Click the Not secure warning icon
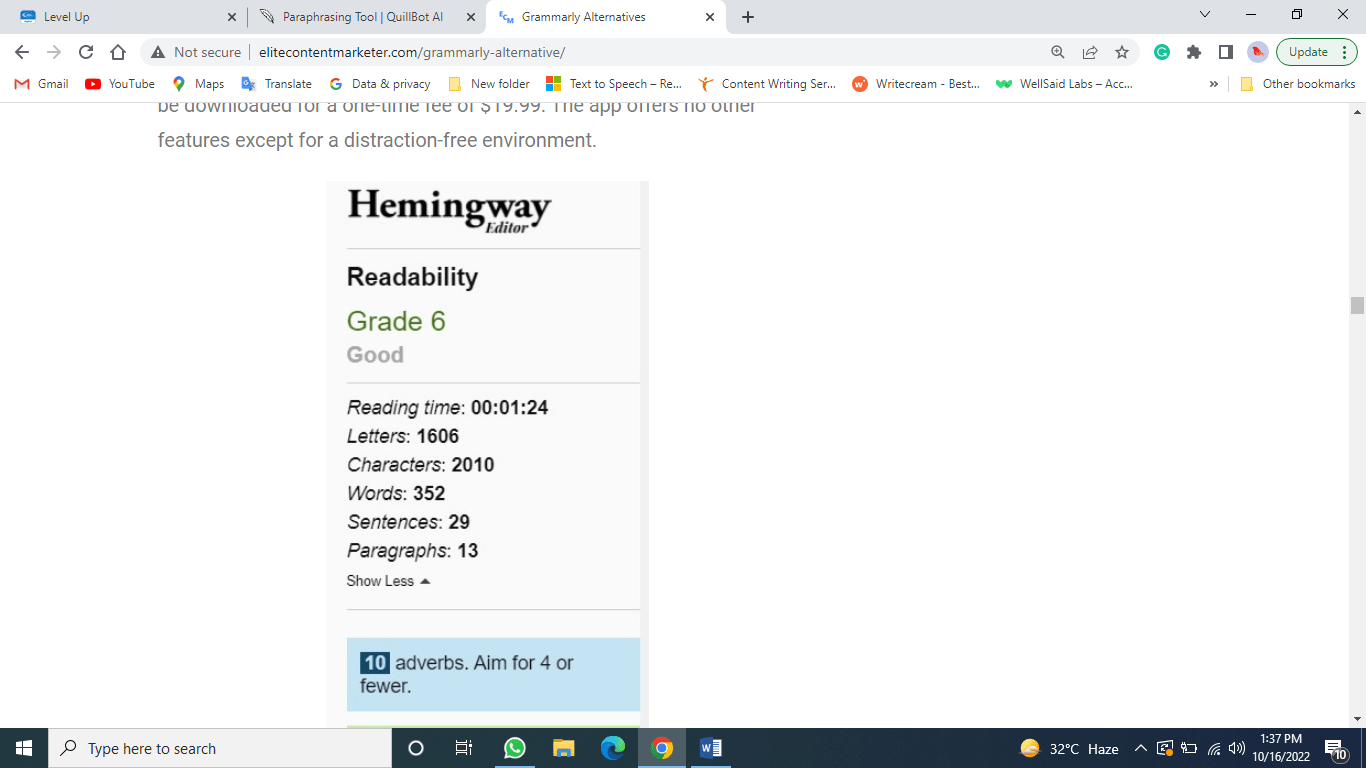The width and height of the screenshot is (1366, 768). (x=158, y=52)
